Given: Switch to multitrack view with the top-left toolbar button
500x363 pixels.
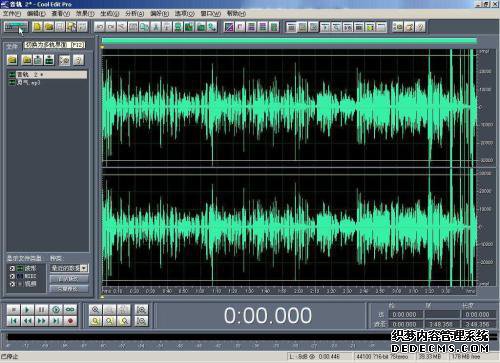Looking at the screenshot, I should click(16, 27).
